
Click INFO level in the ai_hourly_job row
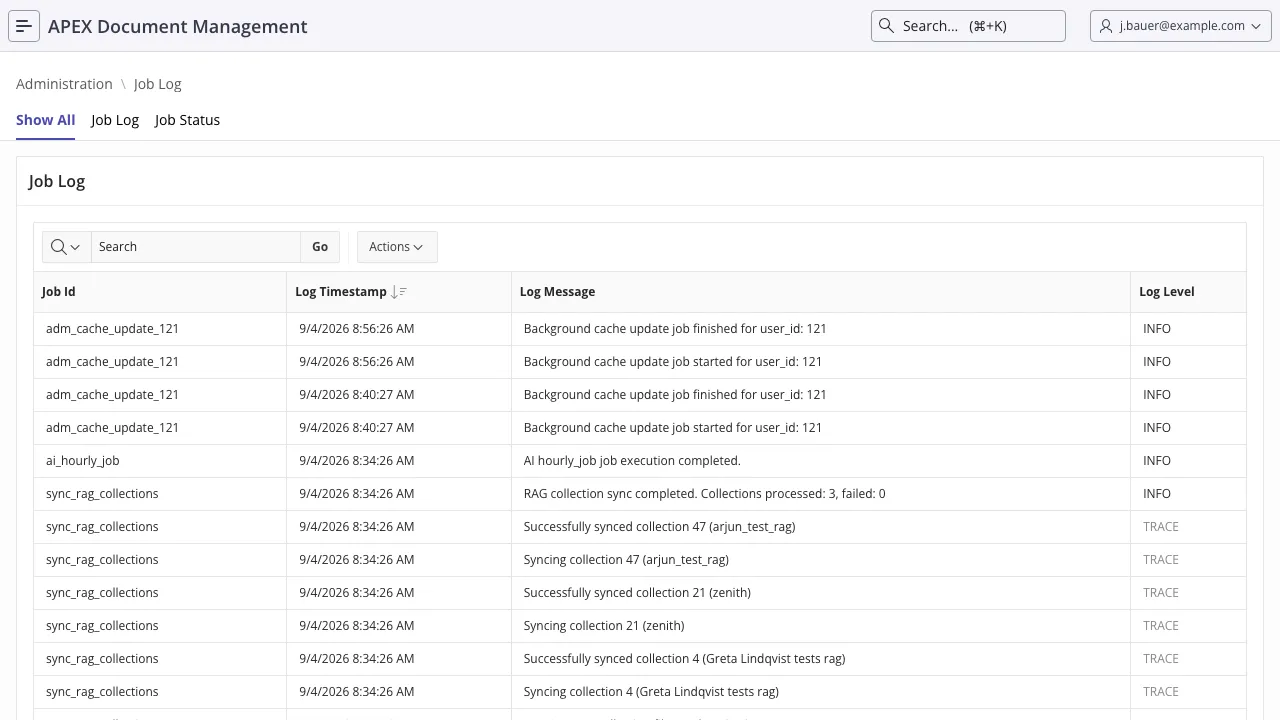pyautogui.click(x=1157, y=461)
